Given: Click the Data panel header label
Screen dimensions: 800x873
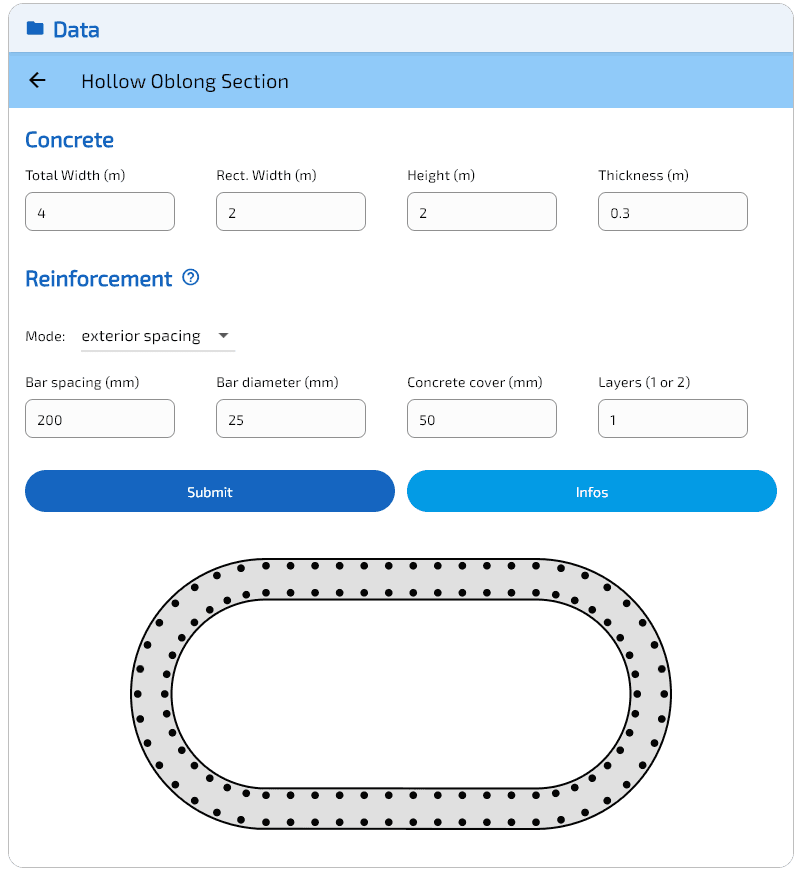Looking at the screenshot, I should pyautogui.click(x=76, y=30).
